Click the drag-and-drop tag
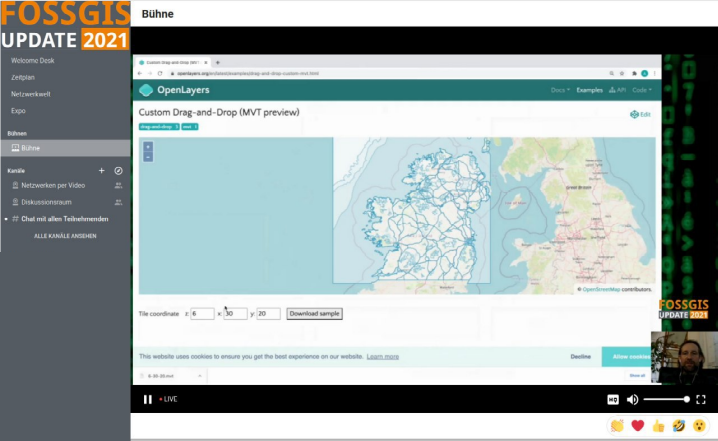The height and width of the screenshot is (441, 718). tap(159, 127)
